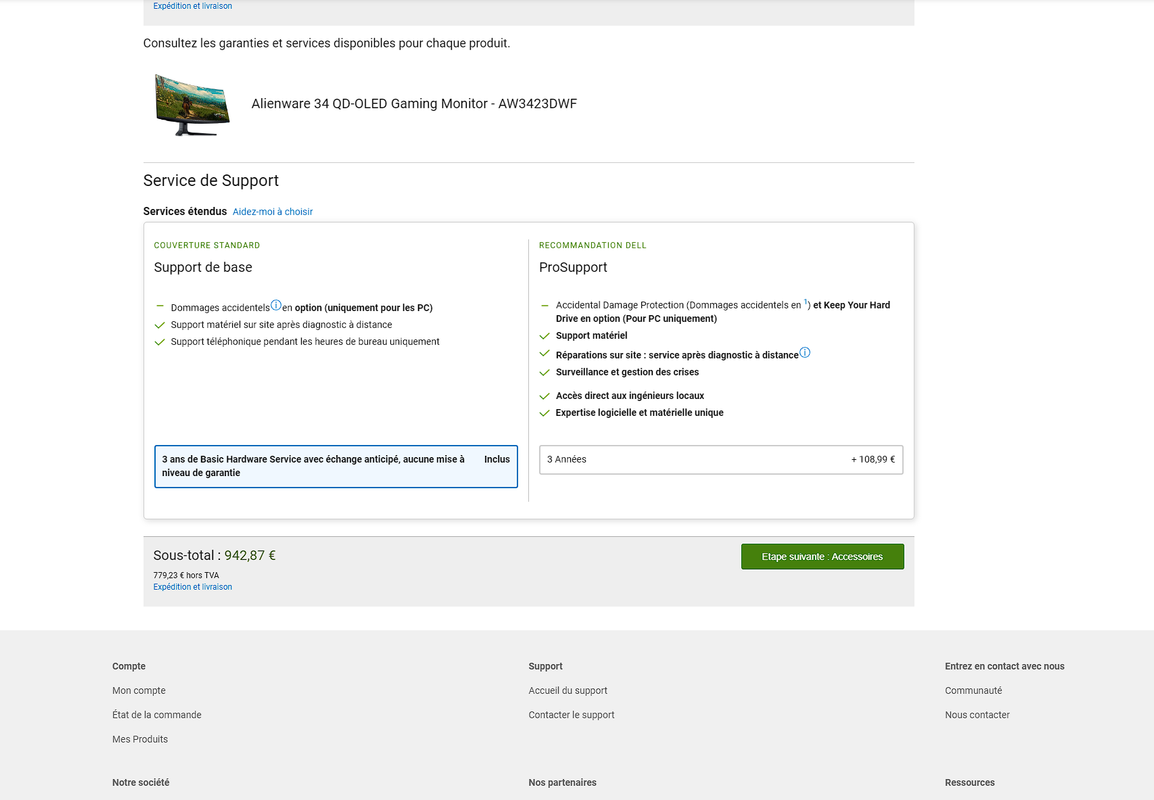
Task: Click the 'ProSupport' heading
Action: click(573, 267)
